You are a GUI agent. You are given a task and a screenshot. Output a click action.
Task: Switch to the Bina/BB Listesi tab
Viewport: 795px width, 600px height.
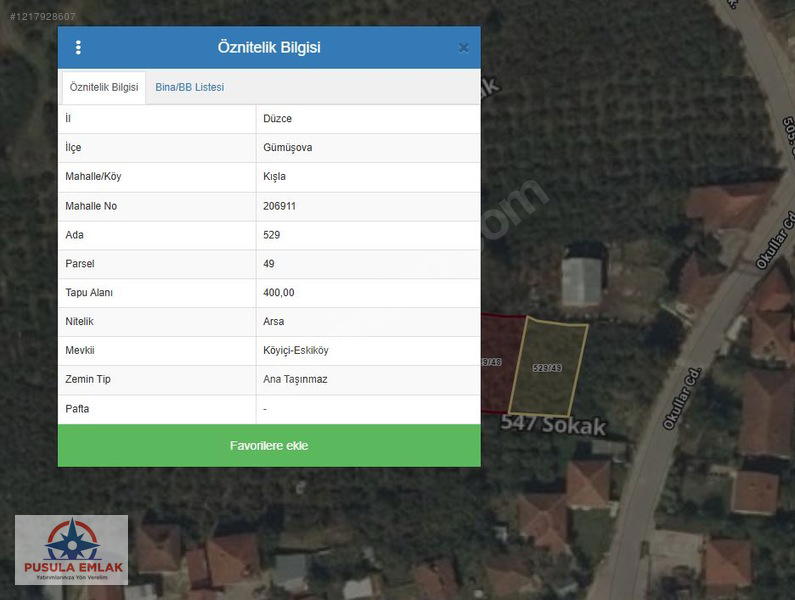point(189,87)
